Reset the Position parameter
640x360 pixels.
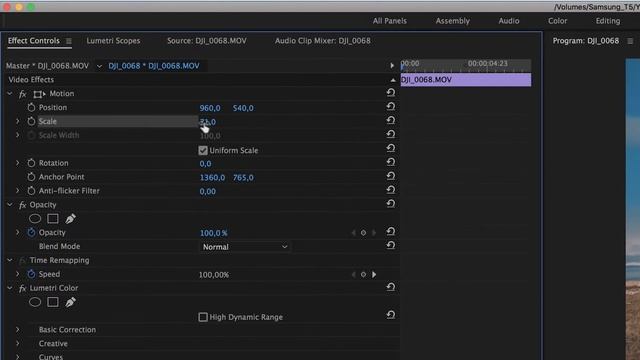coord(391,107)
